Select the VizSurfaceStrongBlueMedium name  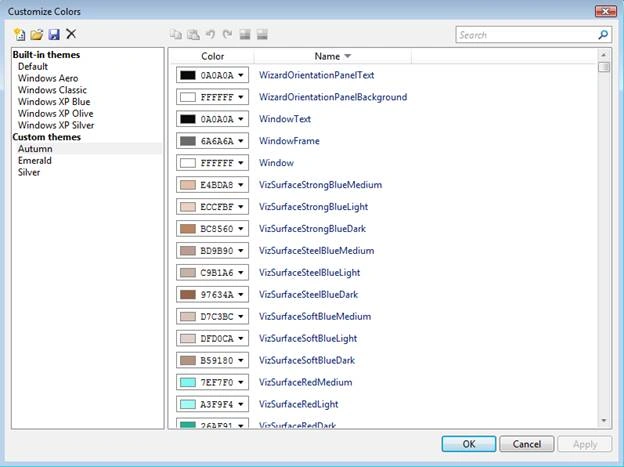coord(320,185)
